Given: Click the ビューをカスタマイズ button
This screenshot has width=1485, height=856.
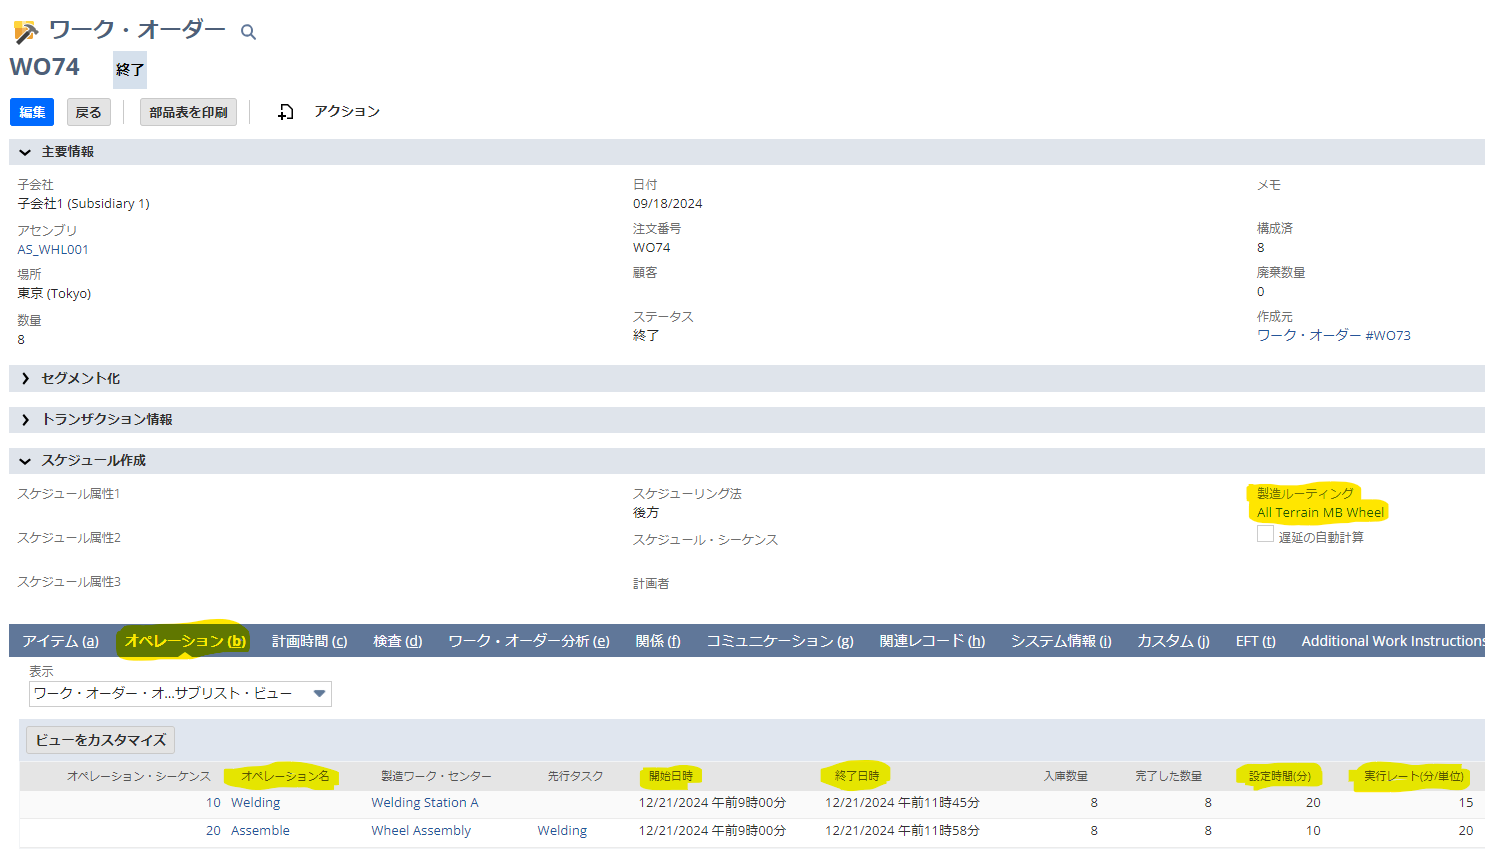Looking at the screenshot, I should pos(100,740).
